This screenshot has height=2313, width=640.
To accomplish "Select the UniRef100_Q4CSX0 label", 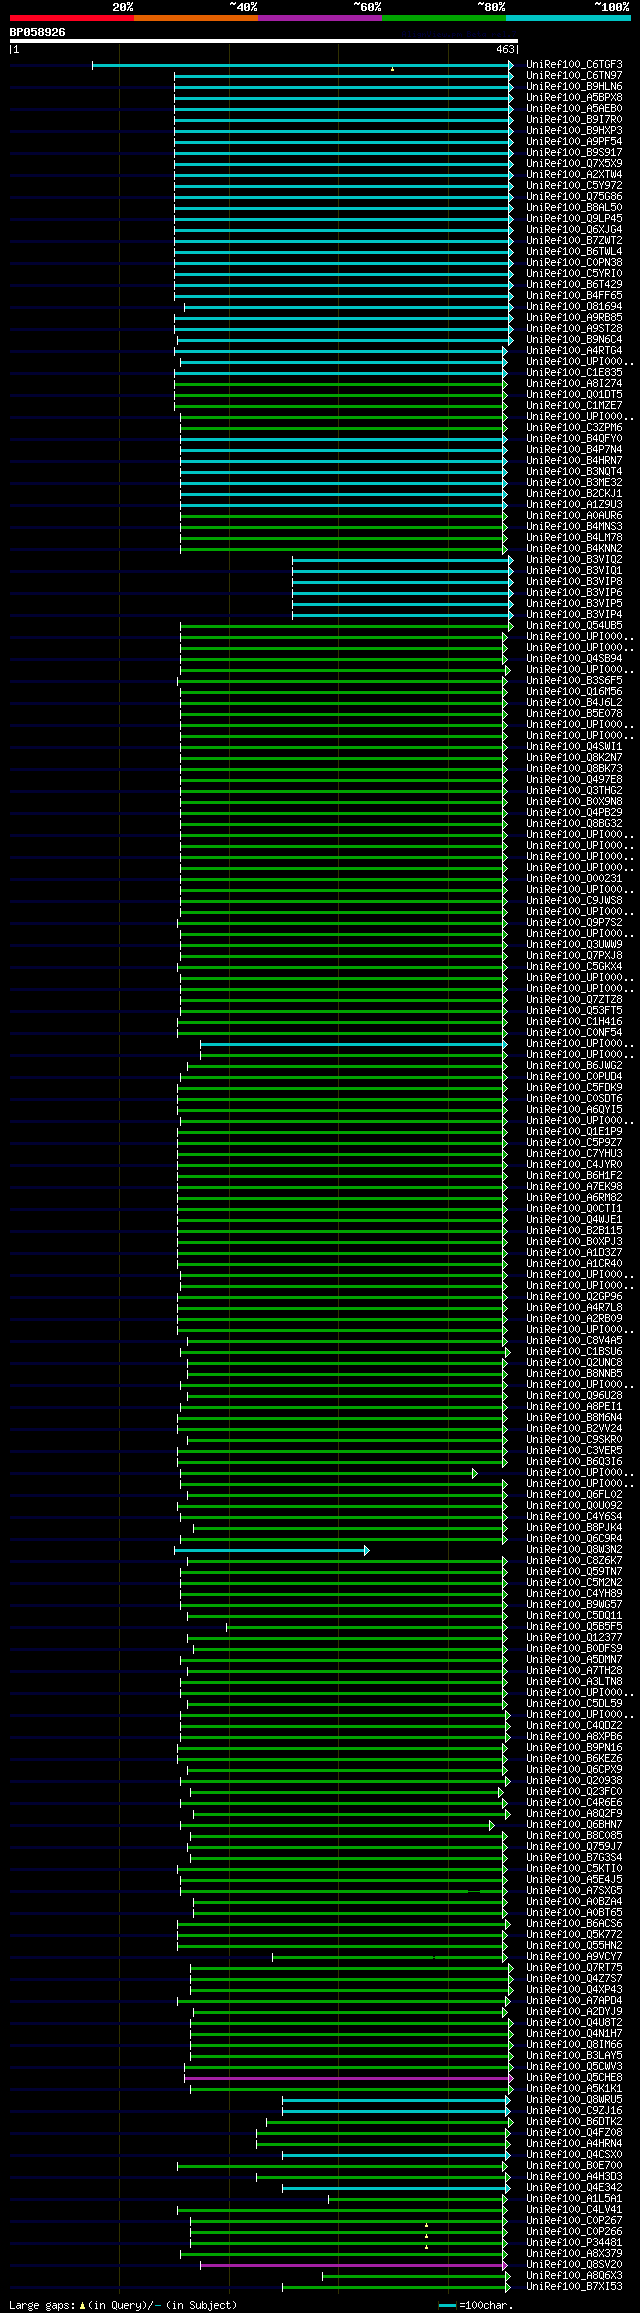I will [574, 2155].
